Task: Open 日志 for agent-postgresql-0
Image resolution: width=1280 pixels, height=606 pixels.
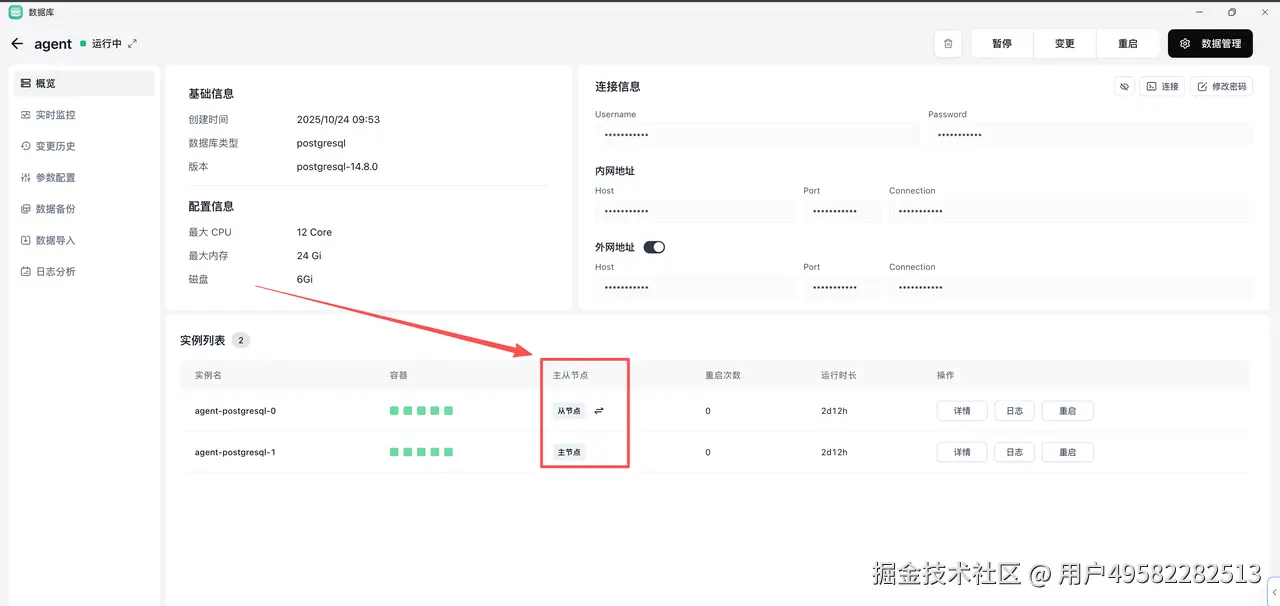Action: (x=1014, y=411)
